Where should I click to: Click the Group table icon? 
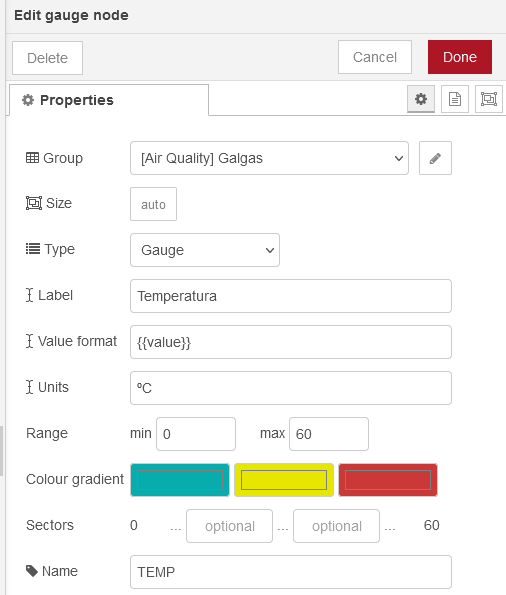(x=32, y=157)
